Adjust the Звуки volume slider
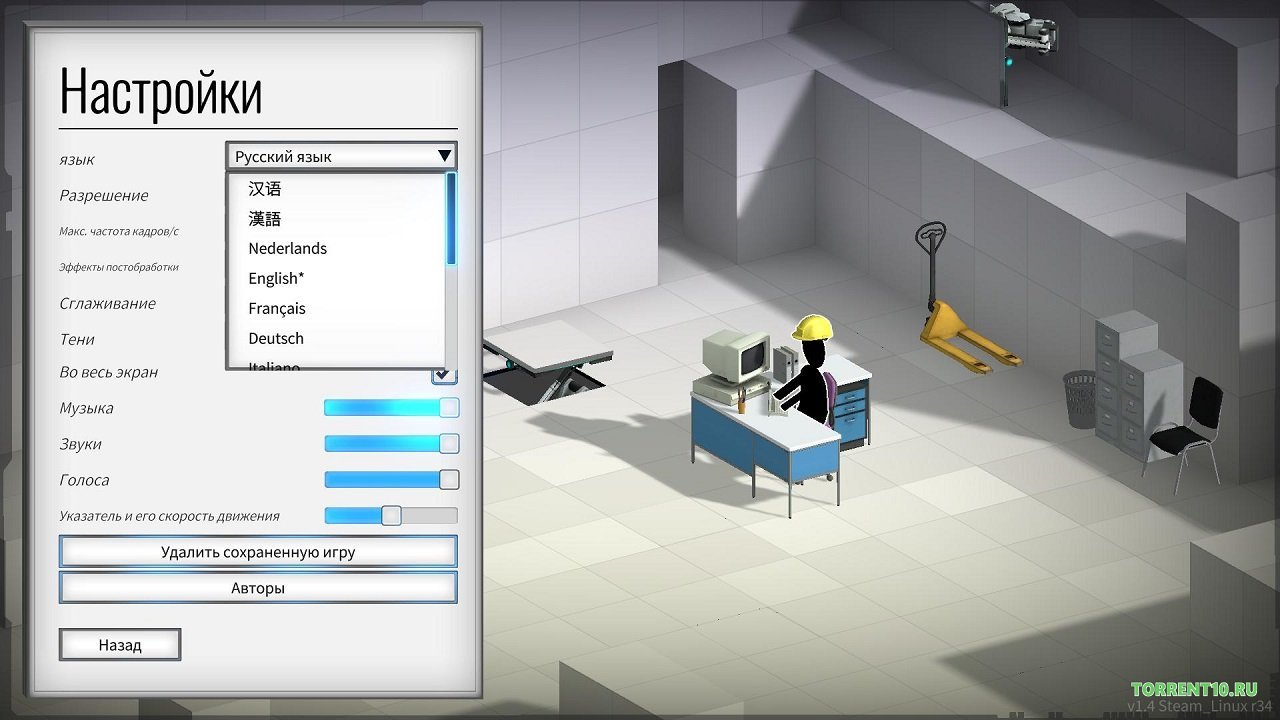The image size is (1280, 720). (x=390, y=444)
